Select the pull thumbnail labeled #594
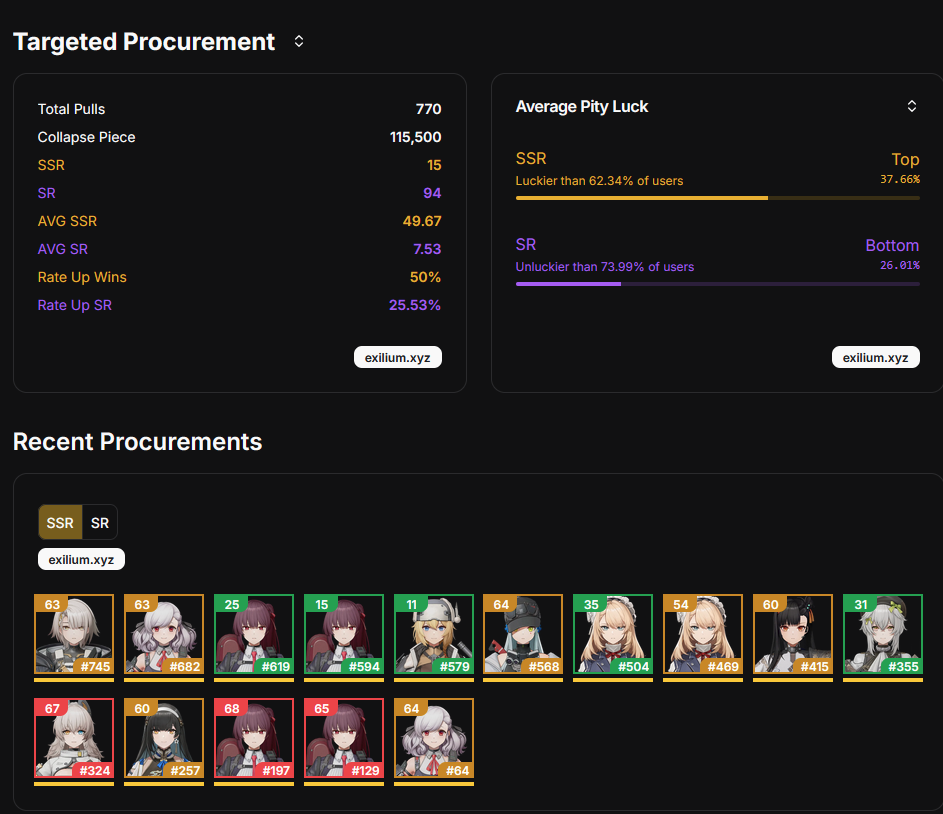Screen dimensions: 943x814 (x=343, y=634)
